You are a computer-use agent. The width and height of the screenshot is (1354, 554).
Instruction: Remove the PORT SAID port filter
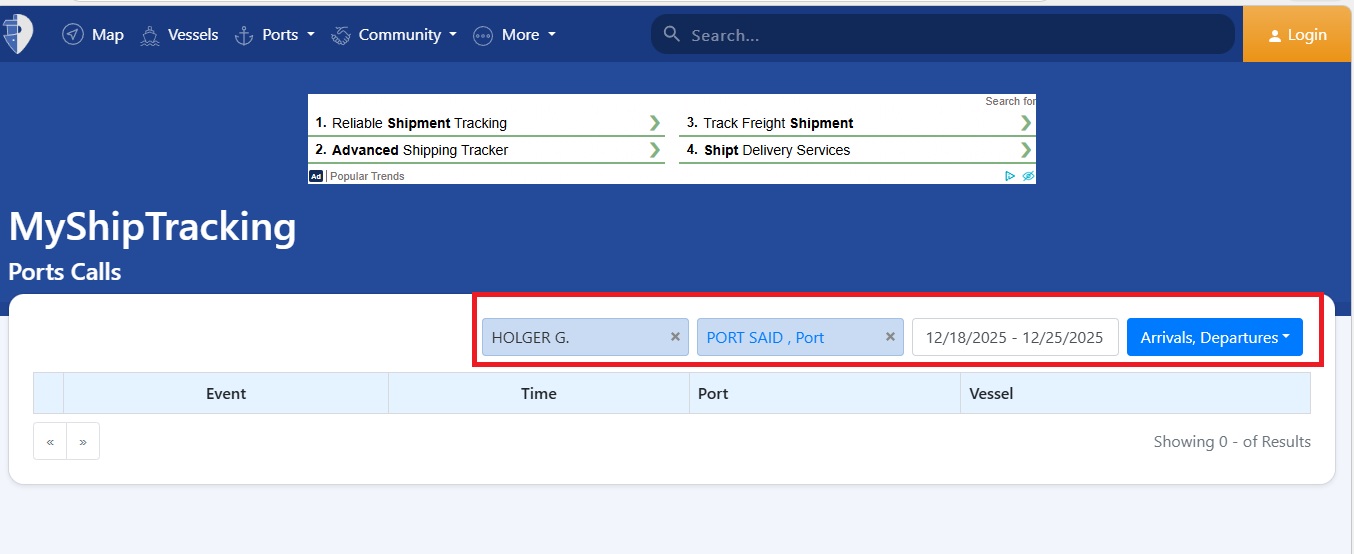890,337
